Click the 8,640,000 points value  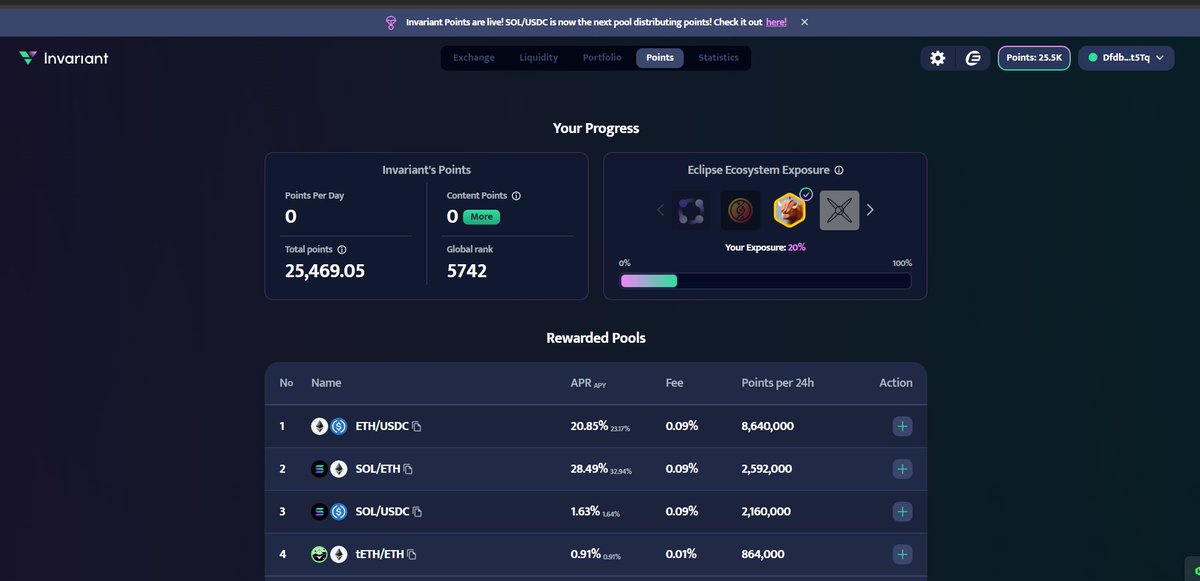768,427
